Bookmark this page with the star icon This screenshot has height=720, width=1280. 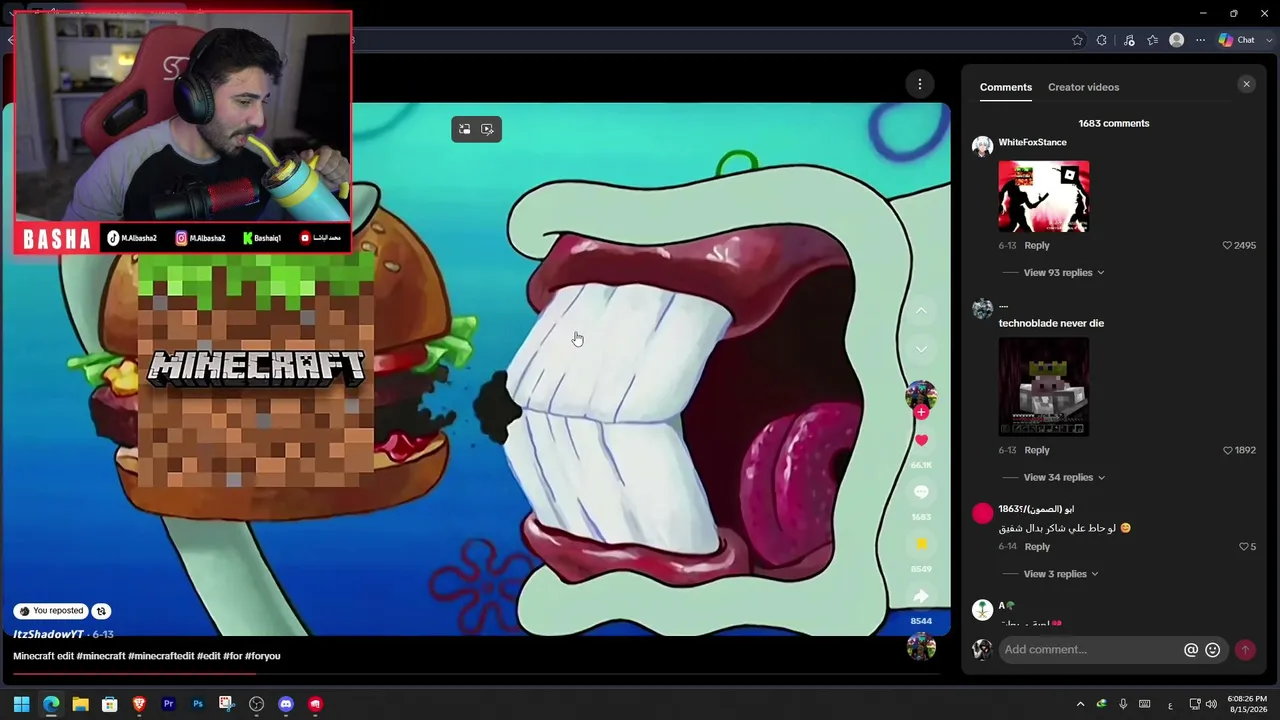(1077, 40)
